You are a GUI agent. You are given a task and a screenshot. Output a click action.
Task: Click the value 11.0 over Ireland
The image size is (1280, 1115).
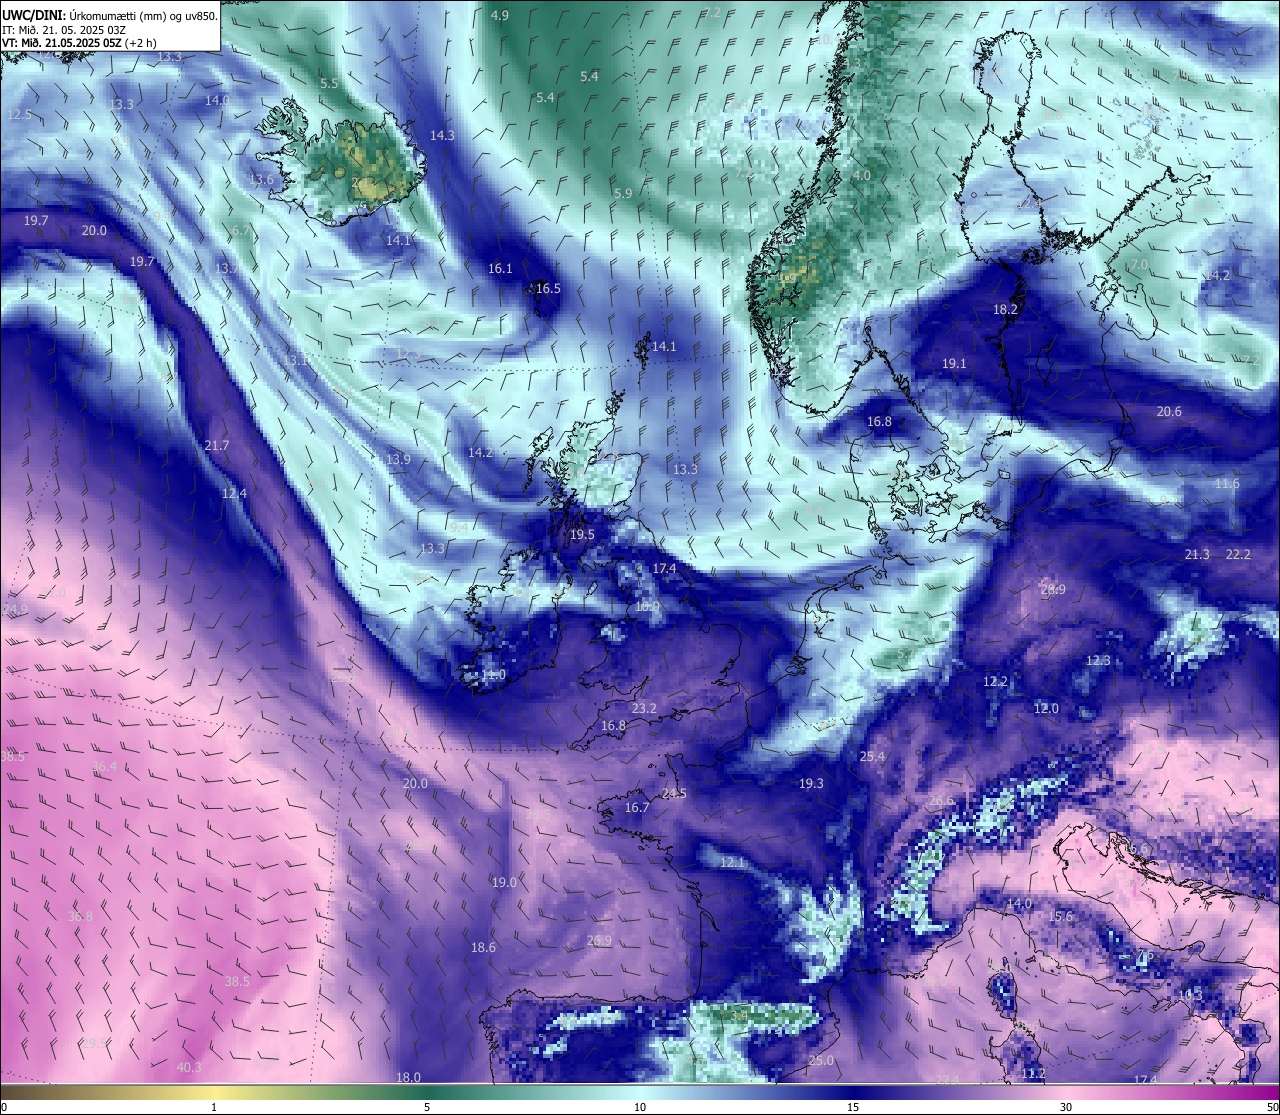click(x=493, y=675)
